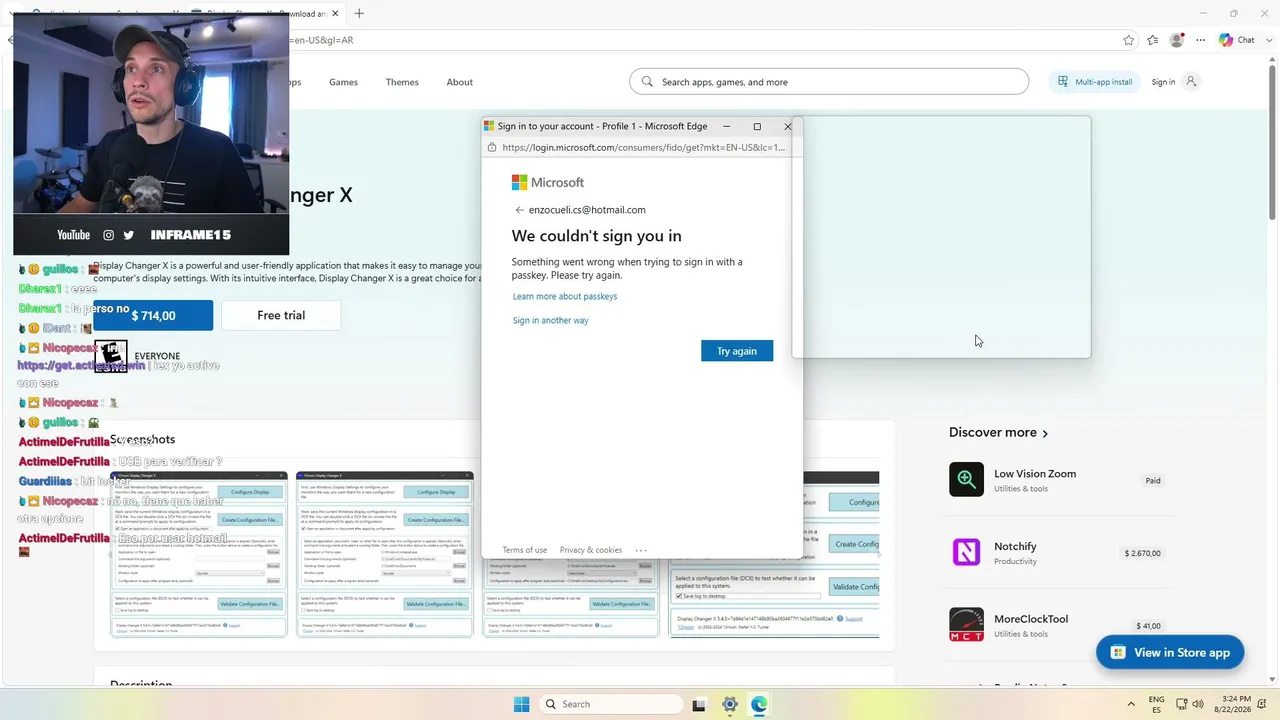Click the Paid label for Low Vision Zoom

point(1153,481)
